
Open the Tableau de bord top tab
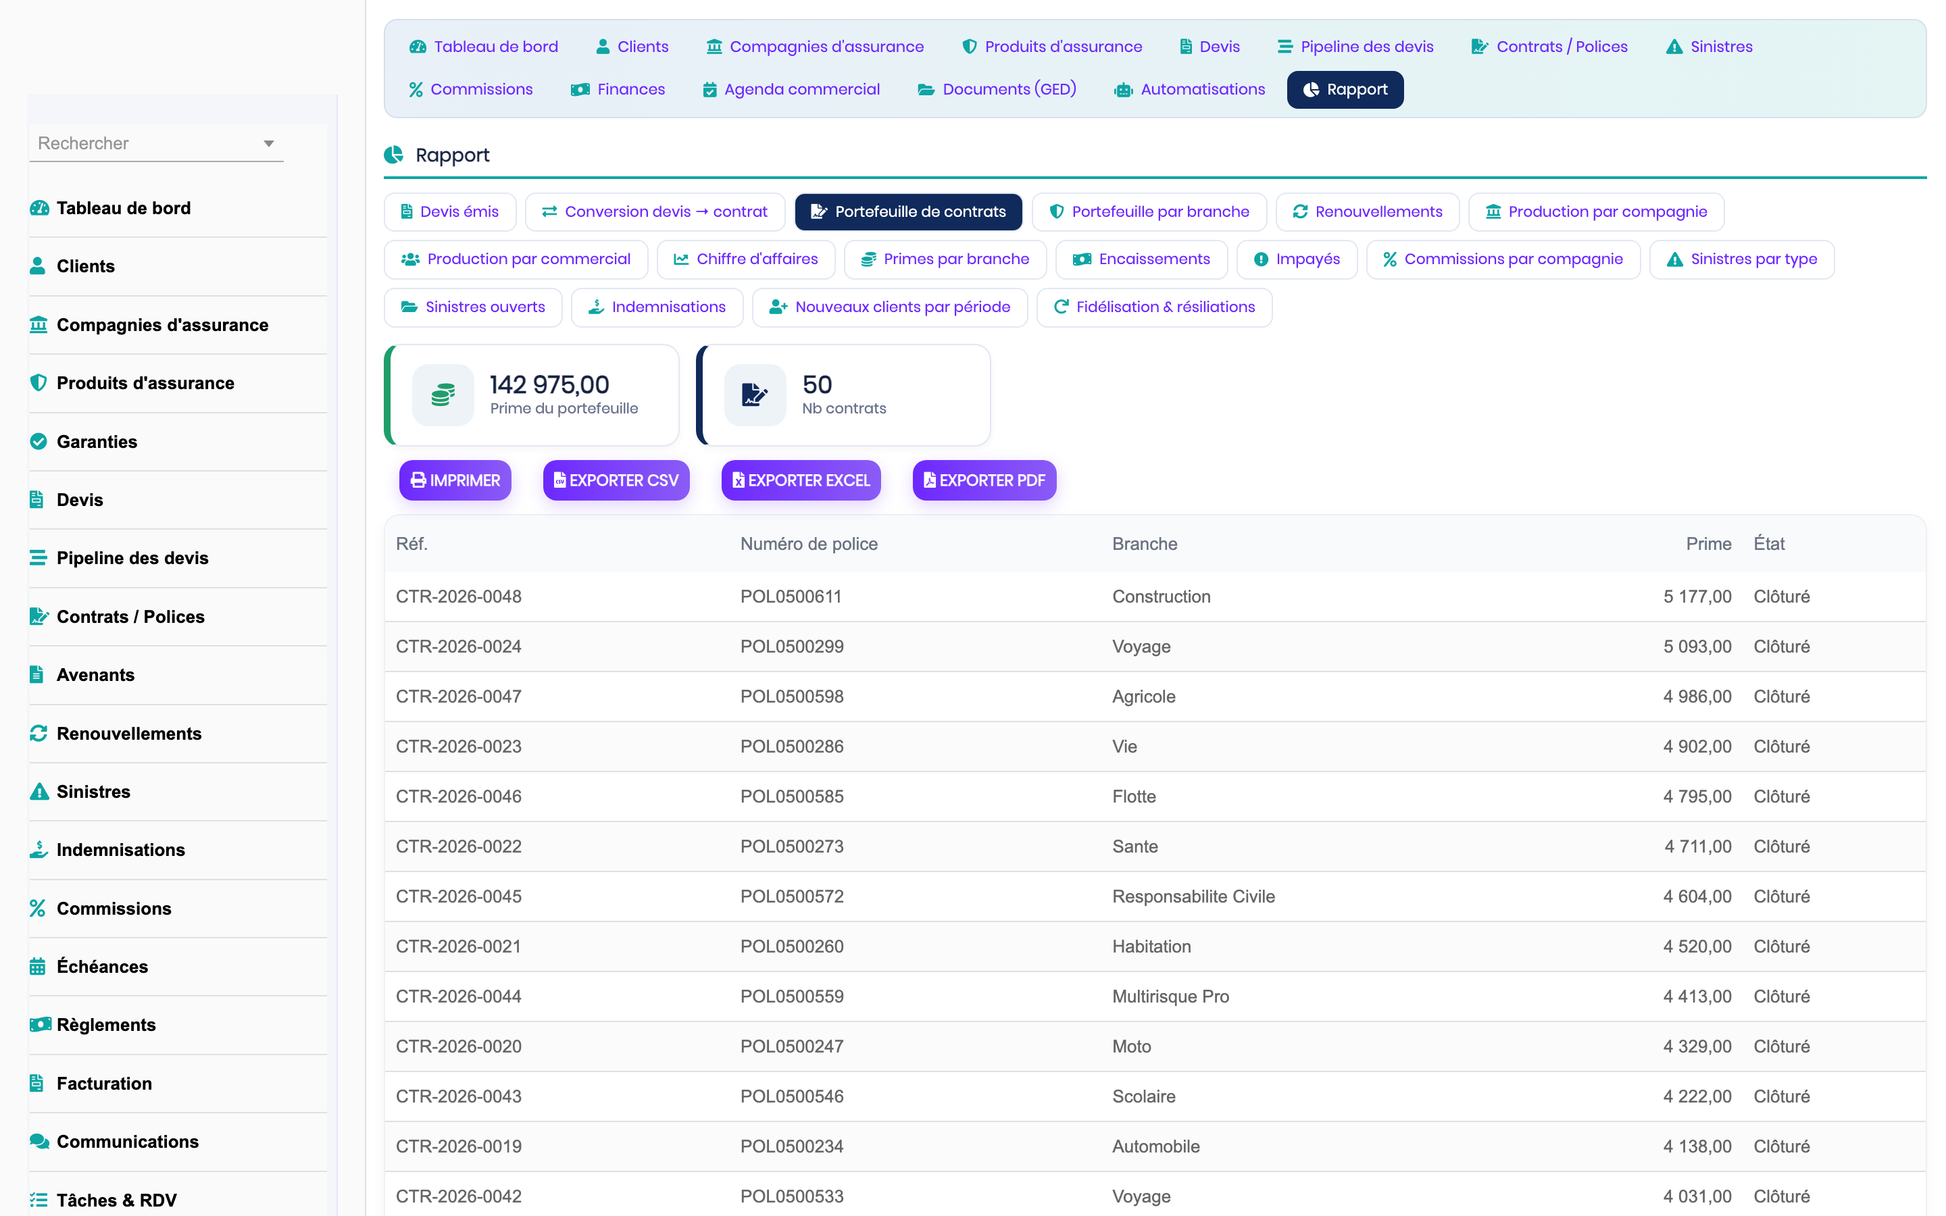click(484, 47)
